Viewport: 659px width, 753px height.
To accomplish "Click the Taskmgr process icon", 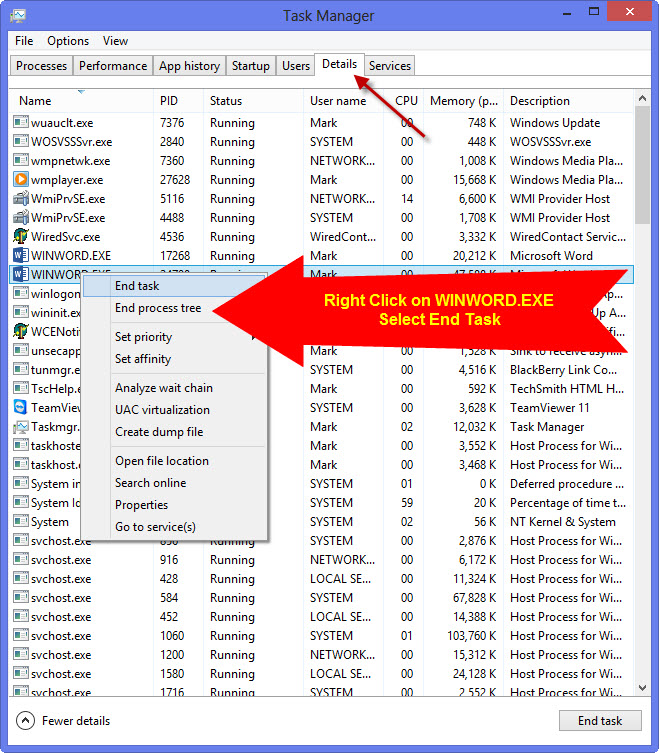I will pos(21,426).
